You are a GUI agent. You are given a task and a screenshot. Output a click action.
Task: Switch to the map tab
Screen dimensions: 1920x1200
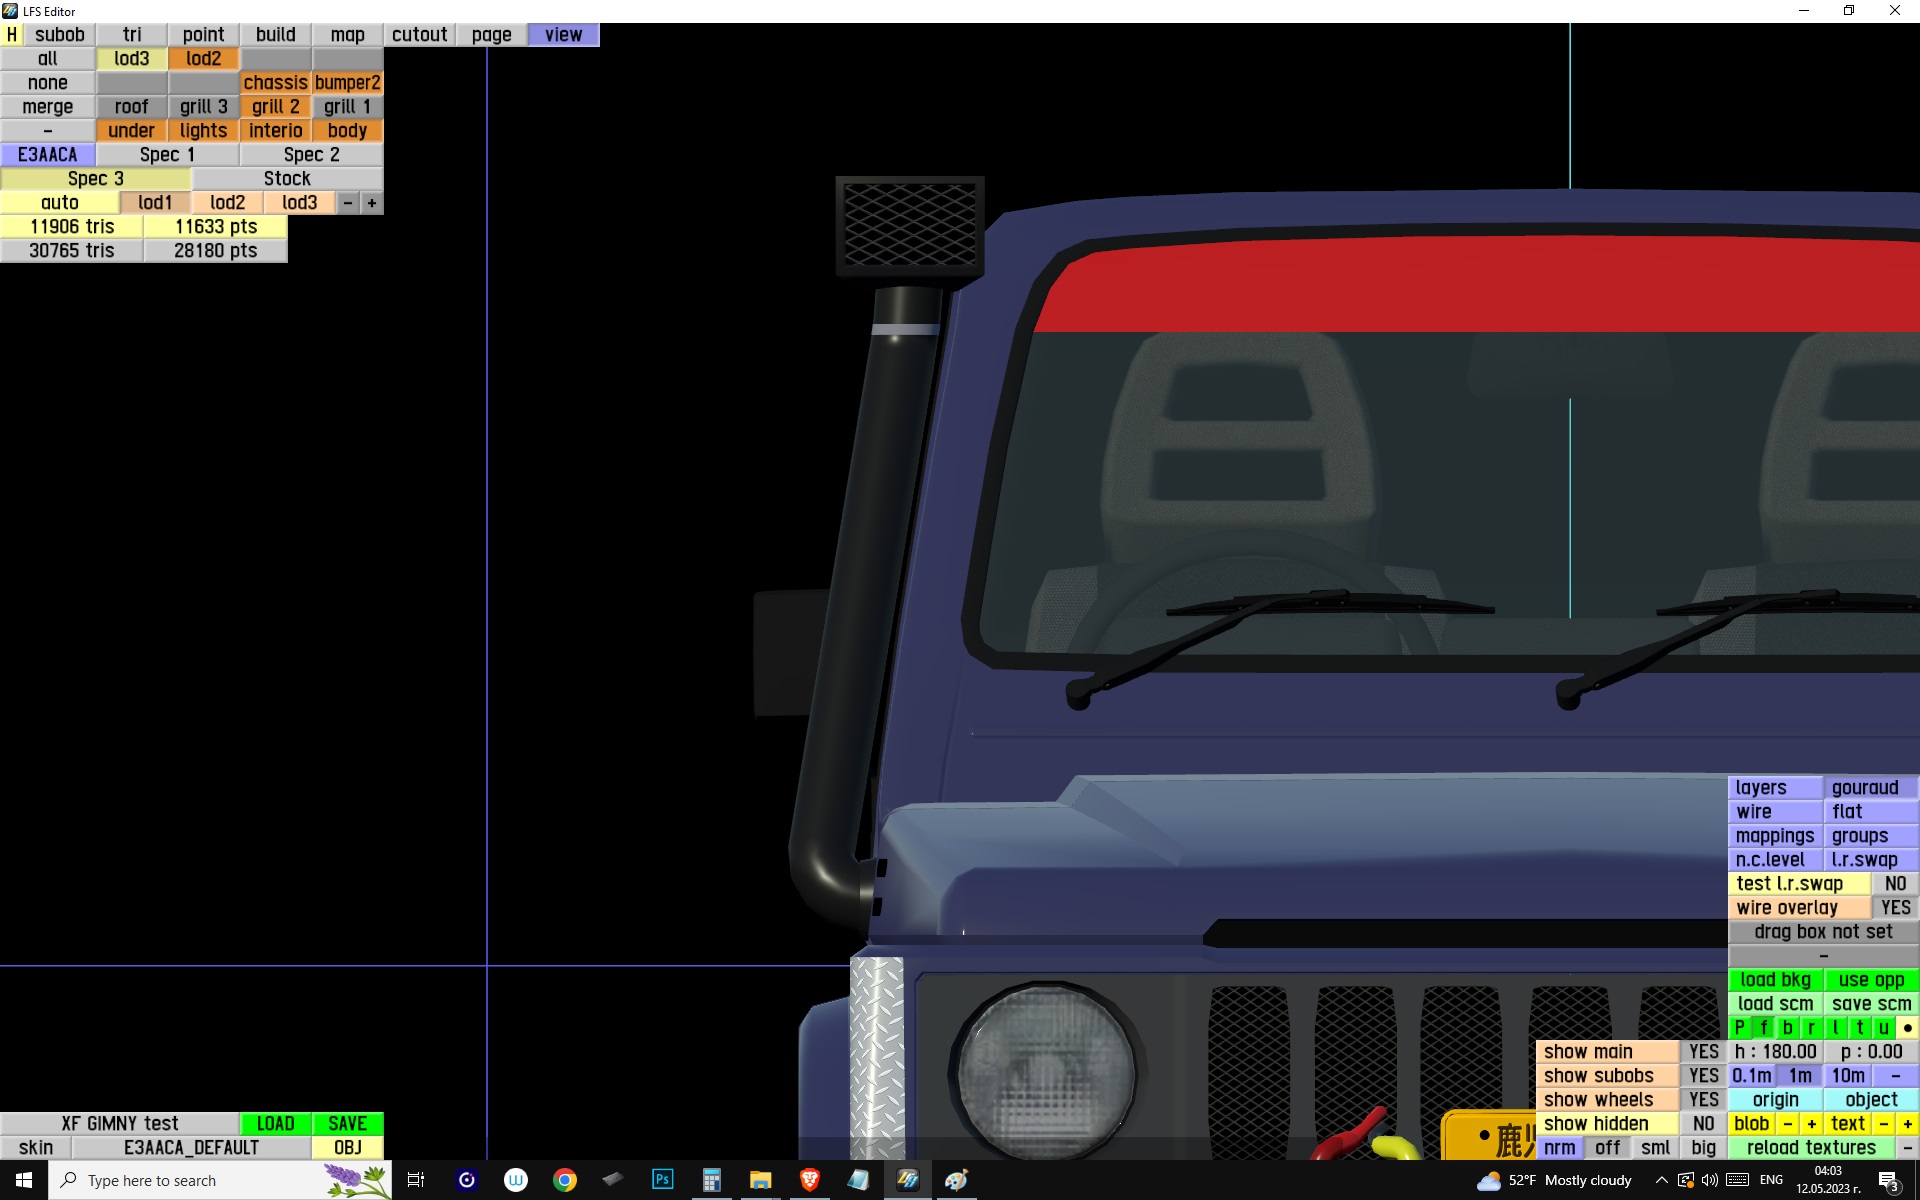pyautogui.click(x=347, y=34)
